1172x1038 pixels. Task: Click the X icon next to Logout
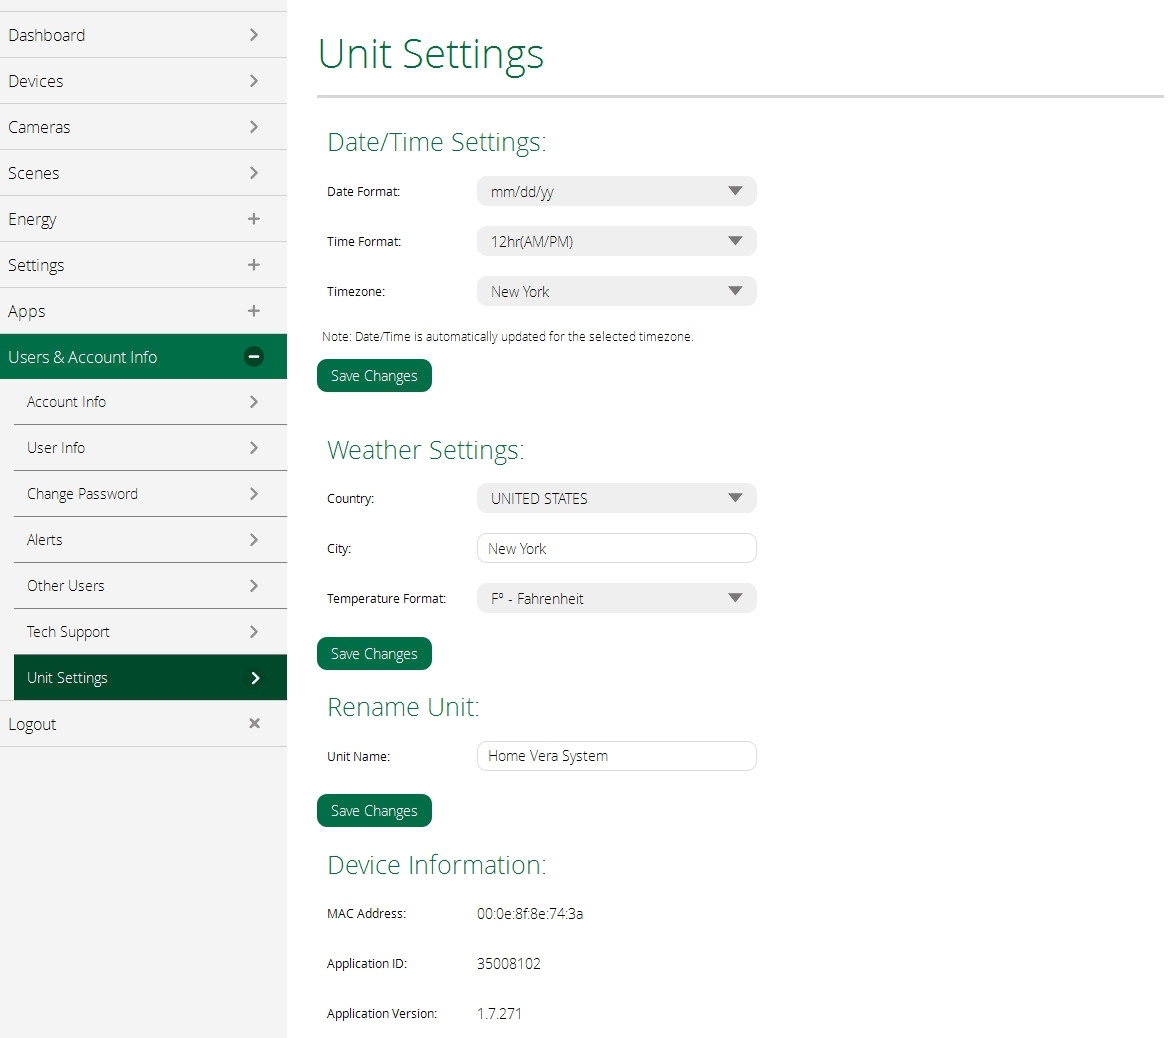click(x=254, y=723)
